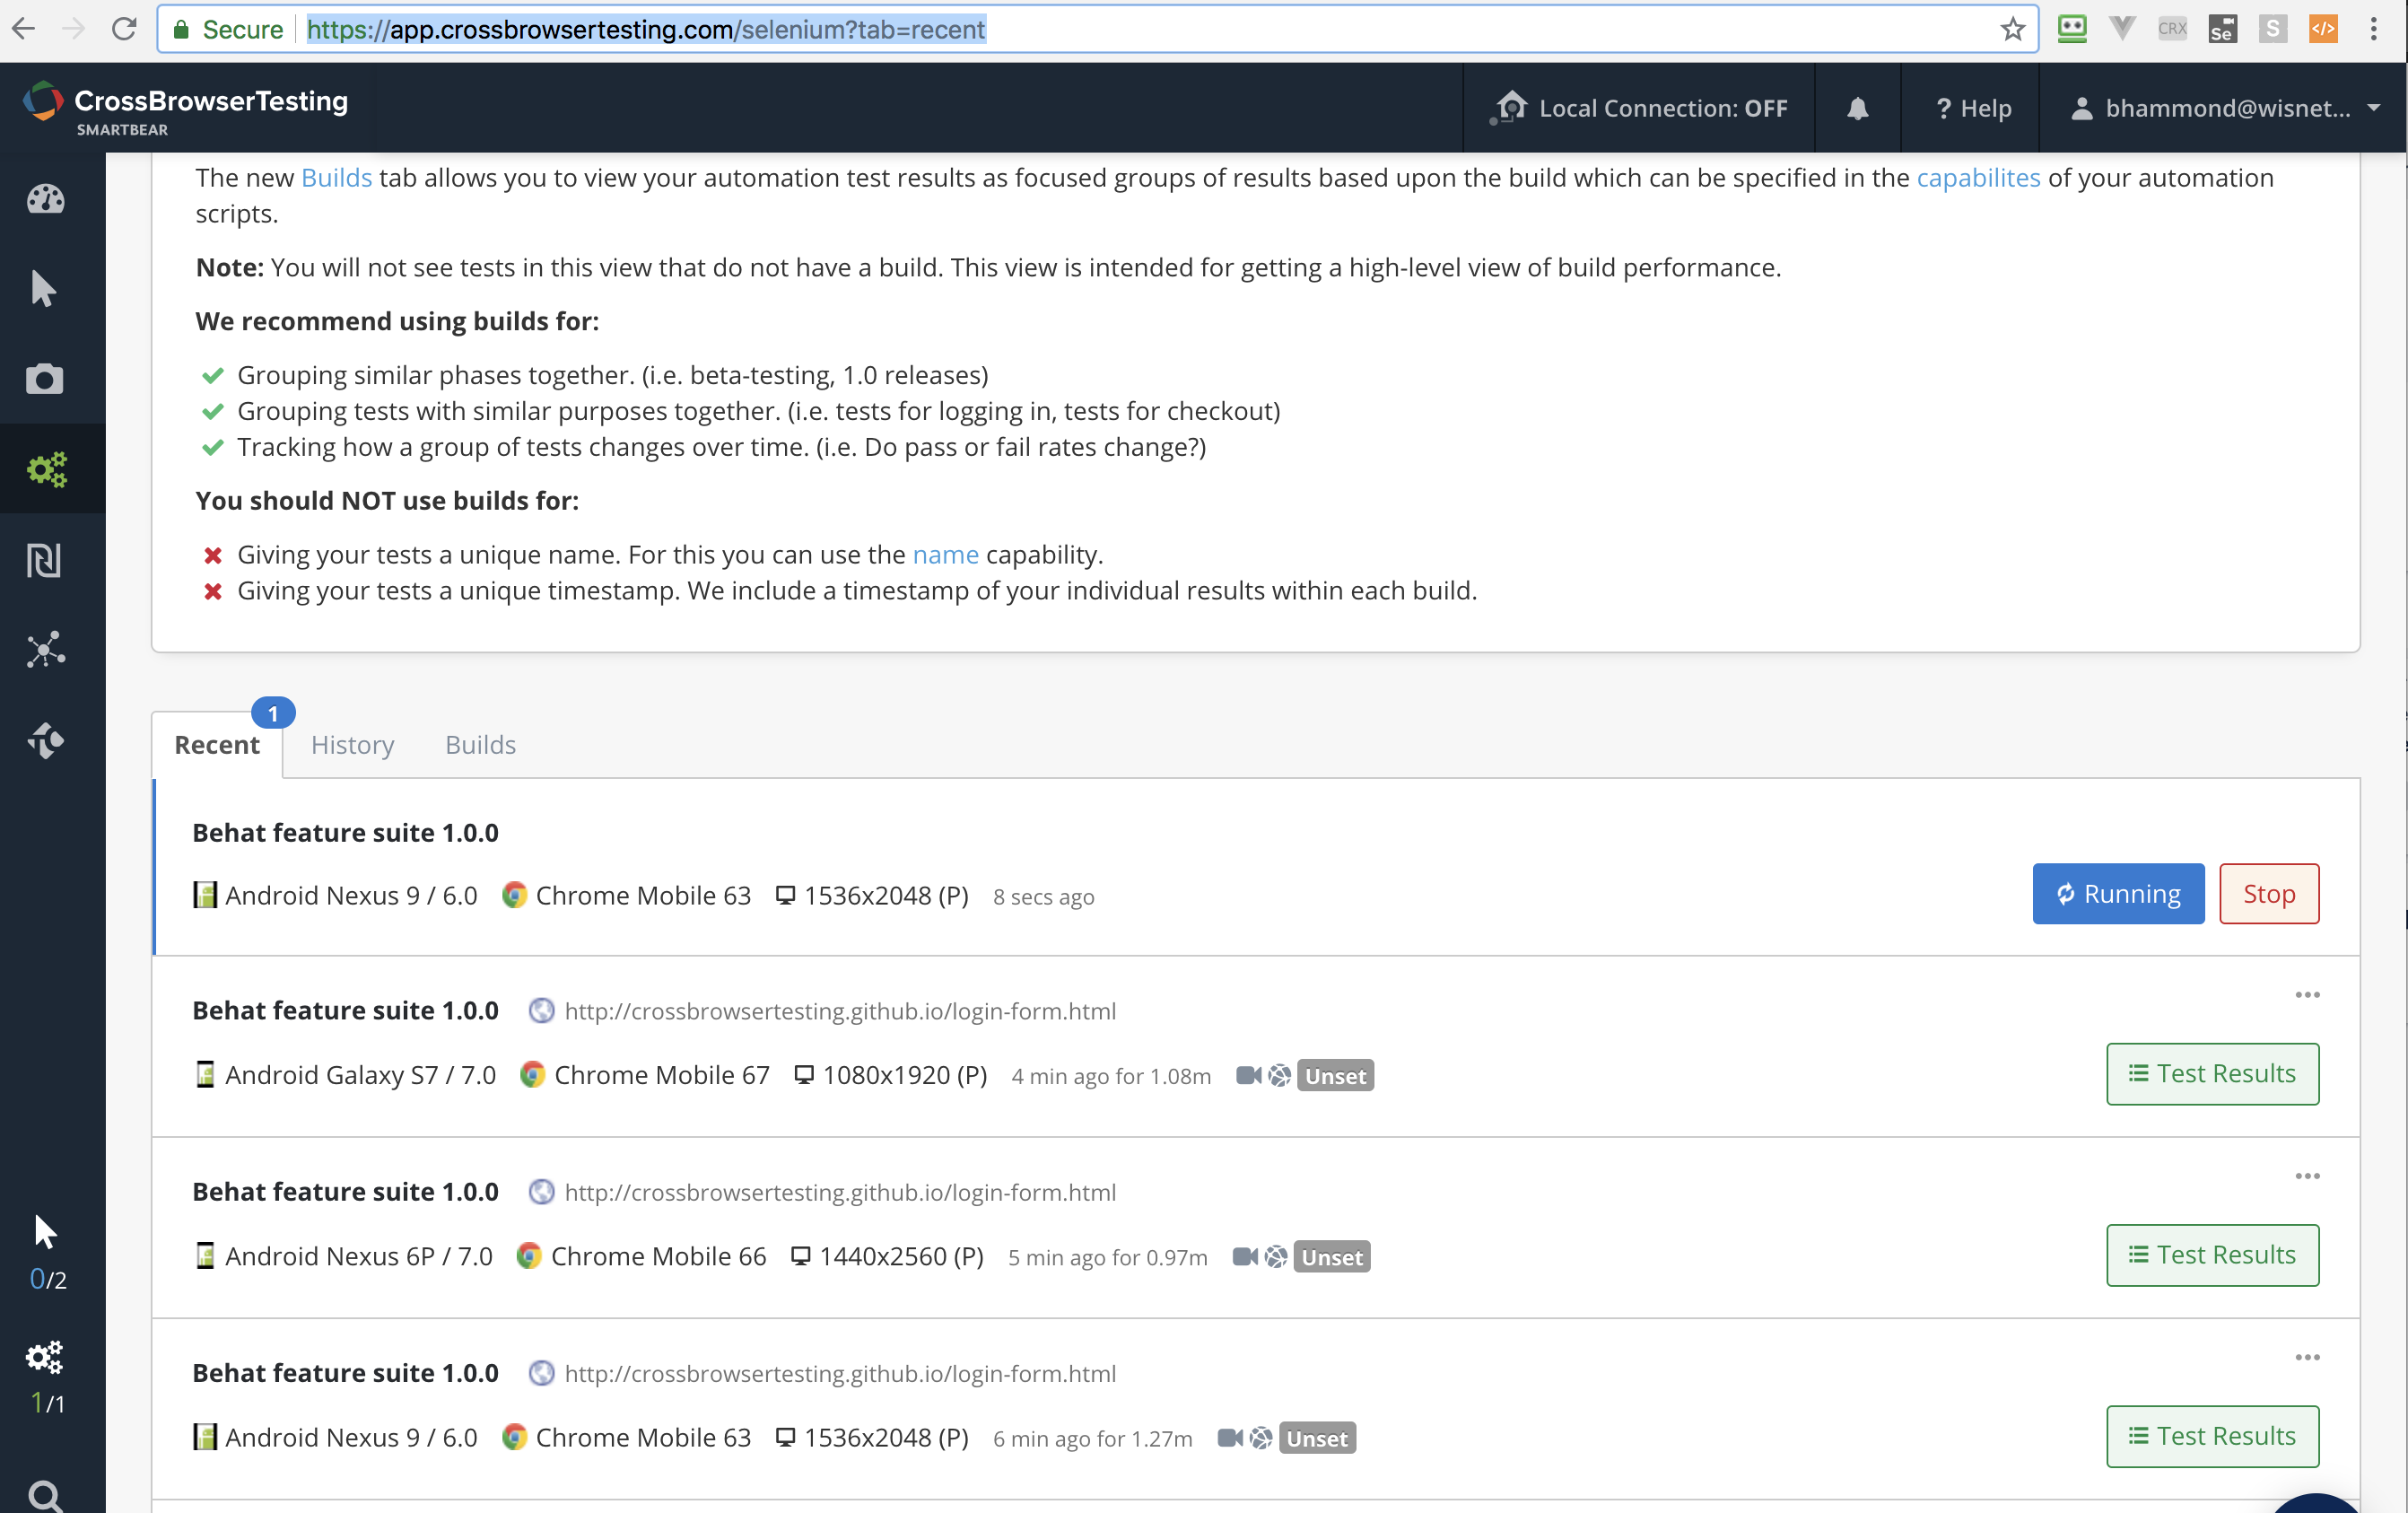
Task: Open the network nodes icon in sidebar
Action: (x=46, y=650)
